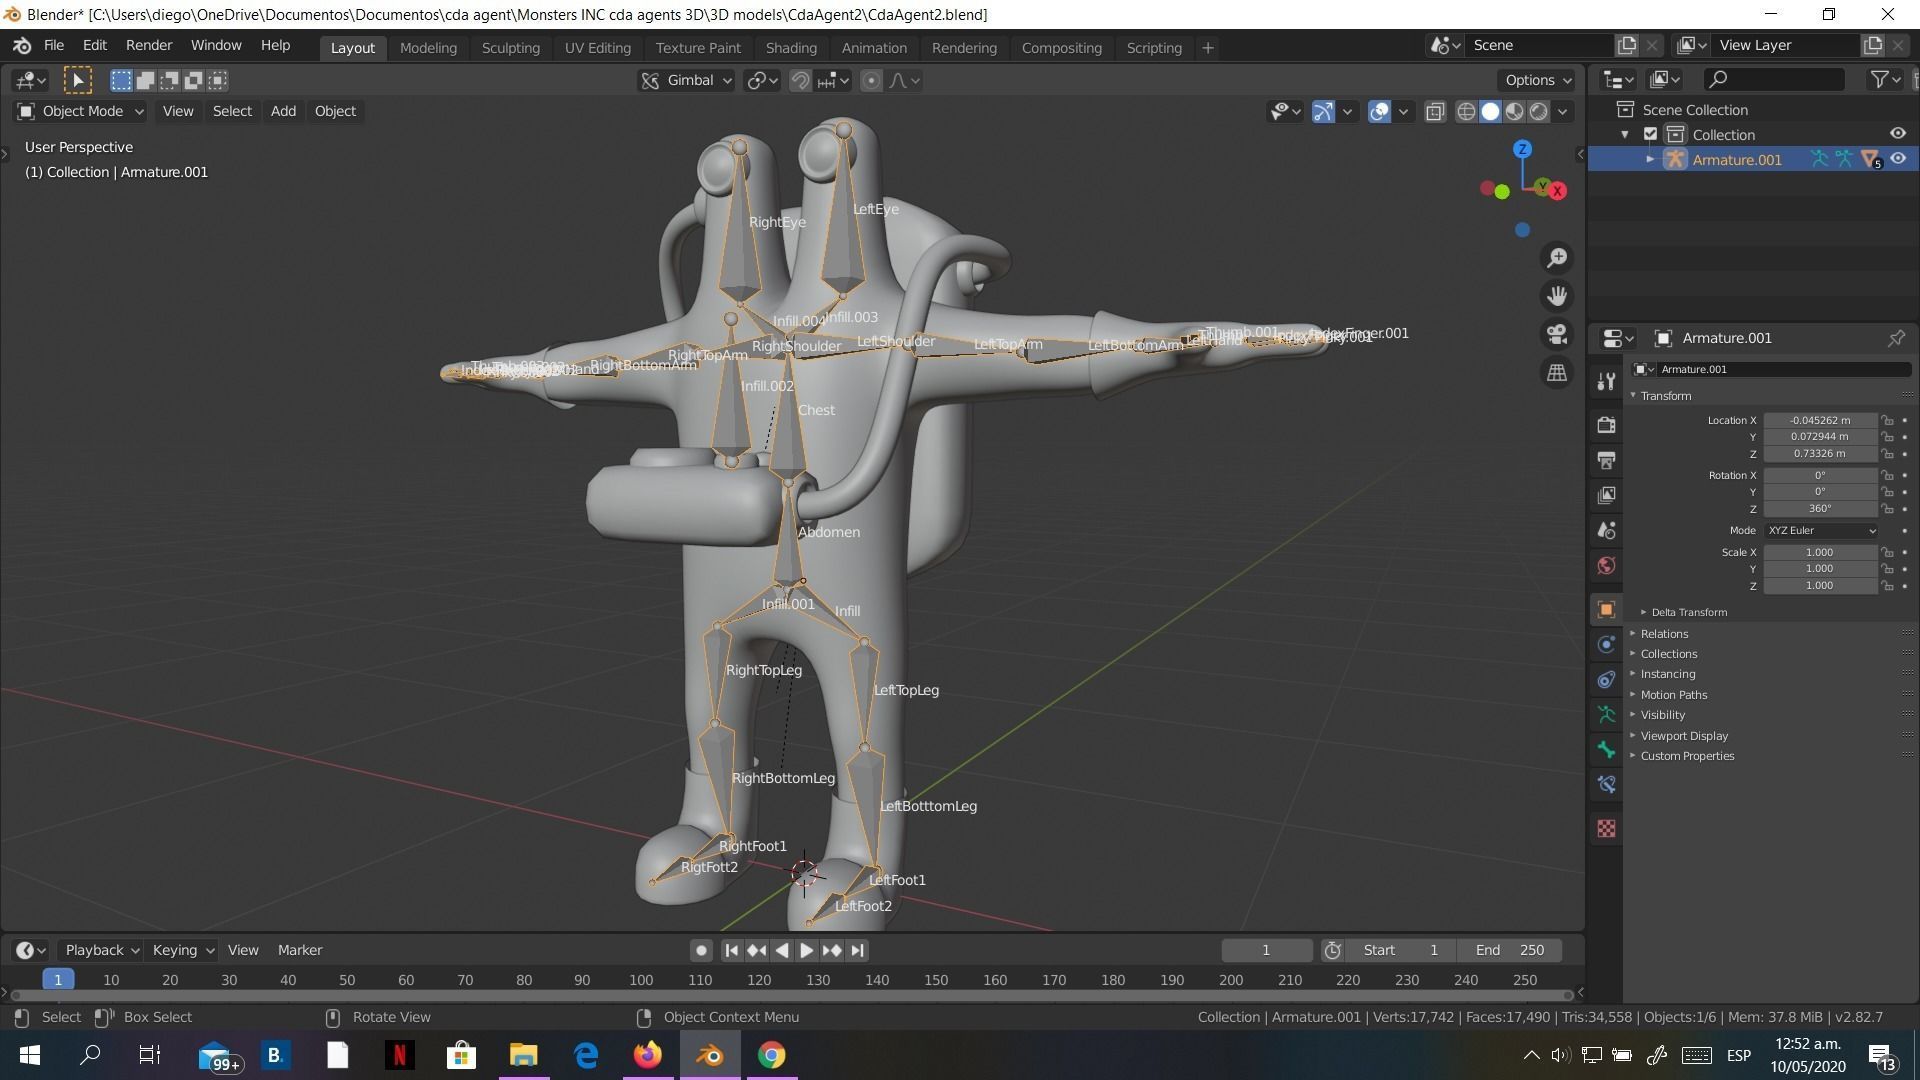
Task: Open the Gimbal orientation dropdown
Action: [x=688, y=80]
